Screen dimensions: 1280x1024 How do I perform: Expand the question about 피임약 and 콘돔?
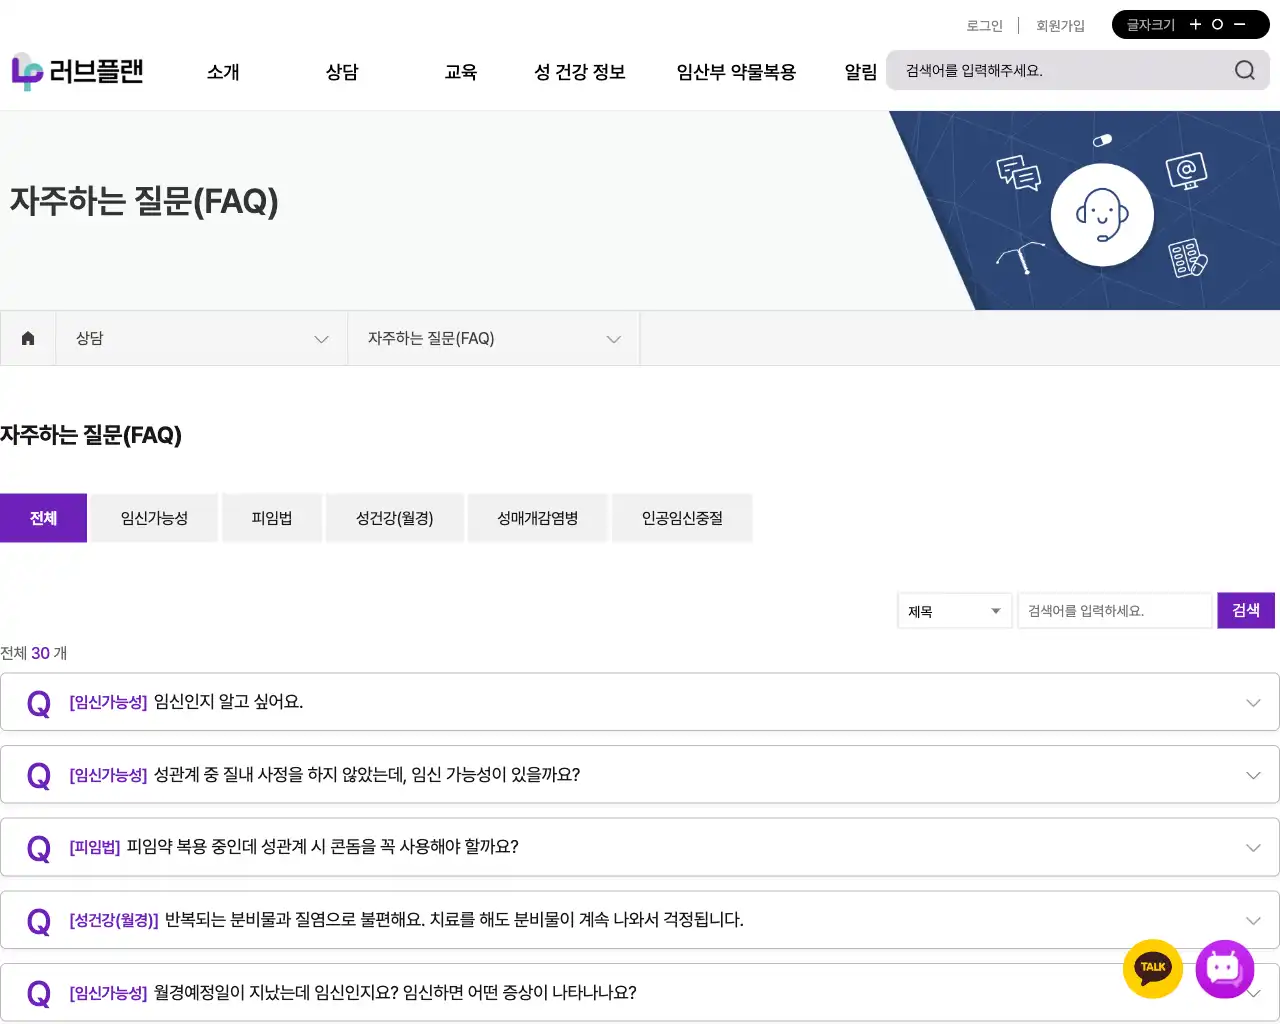640,847
